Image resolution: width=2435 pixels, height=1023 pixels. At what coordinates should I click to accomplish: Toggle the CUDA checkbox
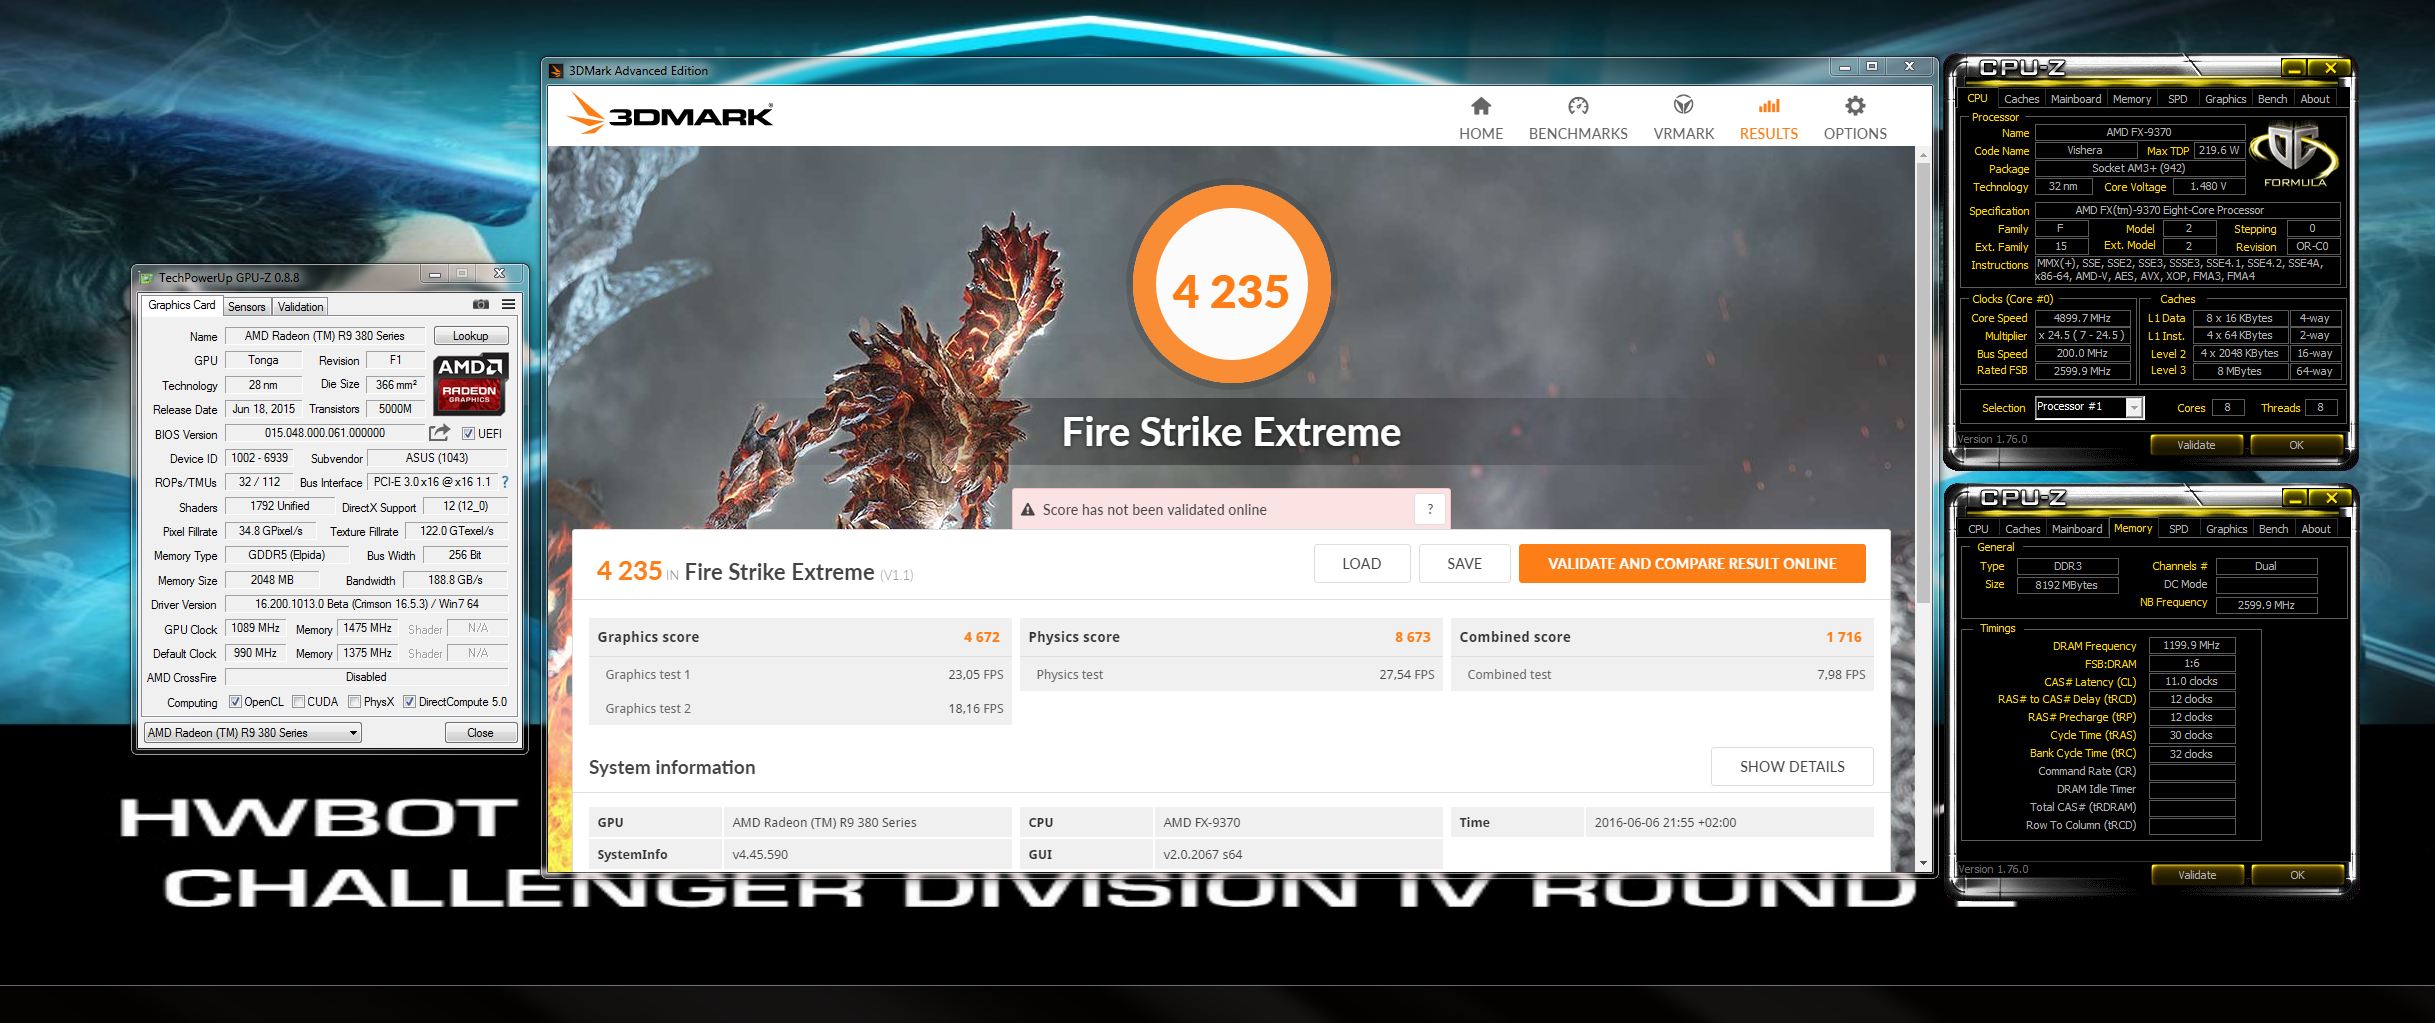tap(298, 702)
